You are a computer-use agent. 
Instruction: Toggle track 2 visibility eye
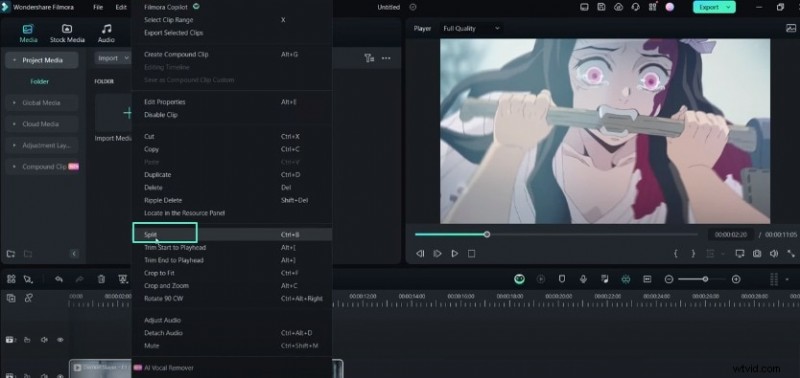coord(60,340)
